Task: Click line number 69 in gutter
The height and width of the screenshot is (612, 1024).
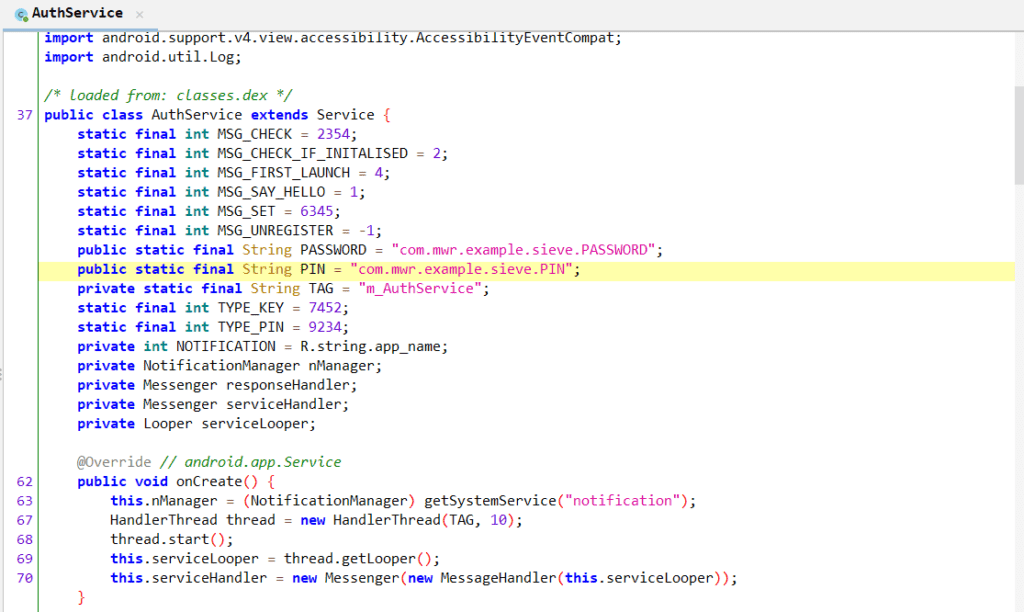Action: tap(24, 559)
